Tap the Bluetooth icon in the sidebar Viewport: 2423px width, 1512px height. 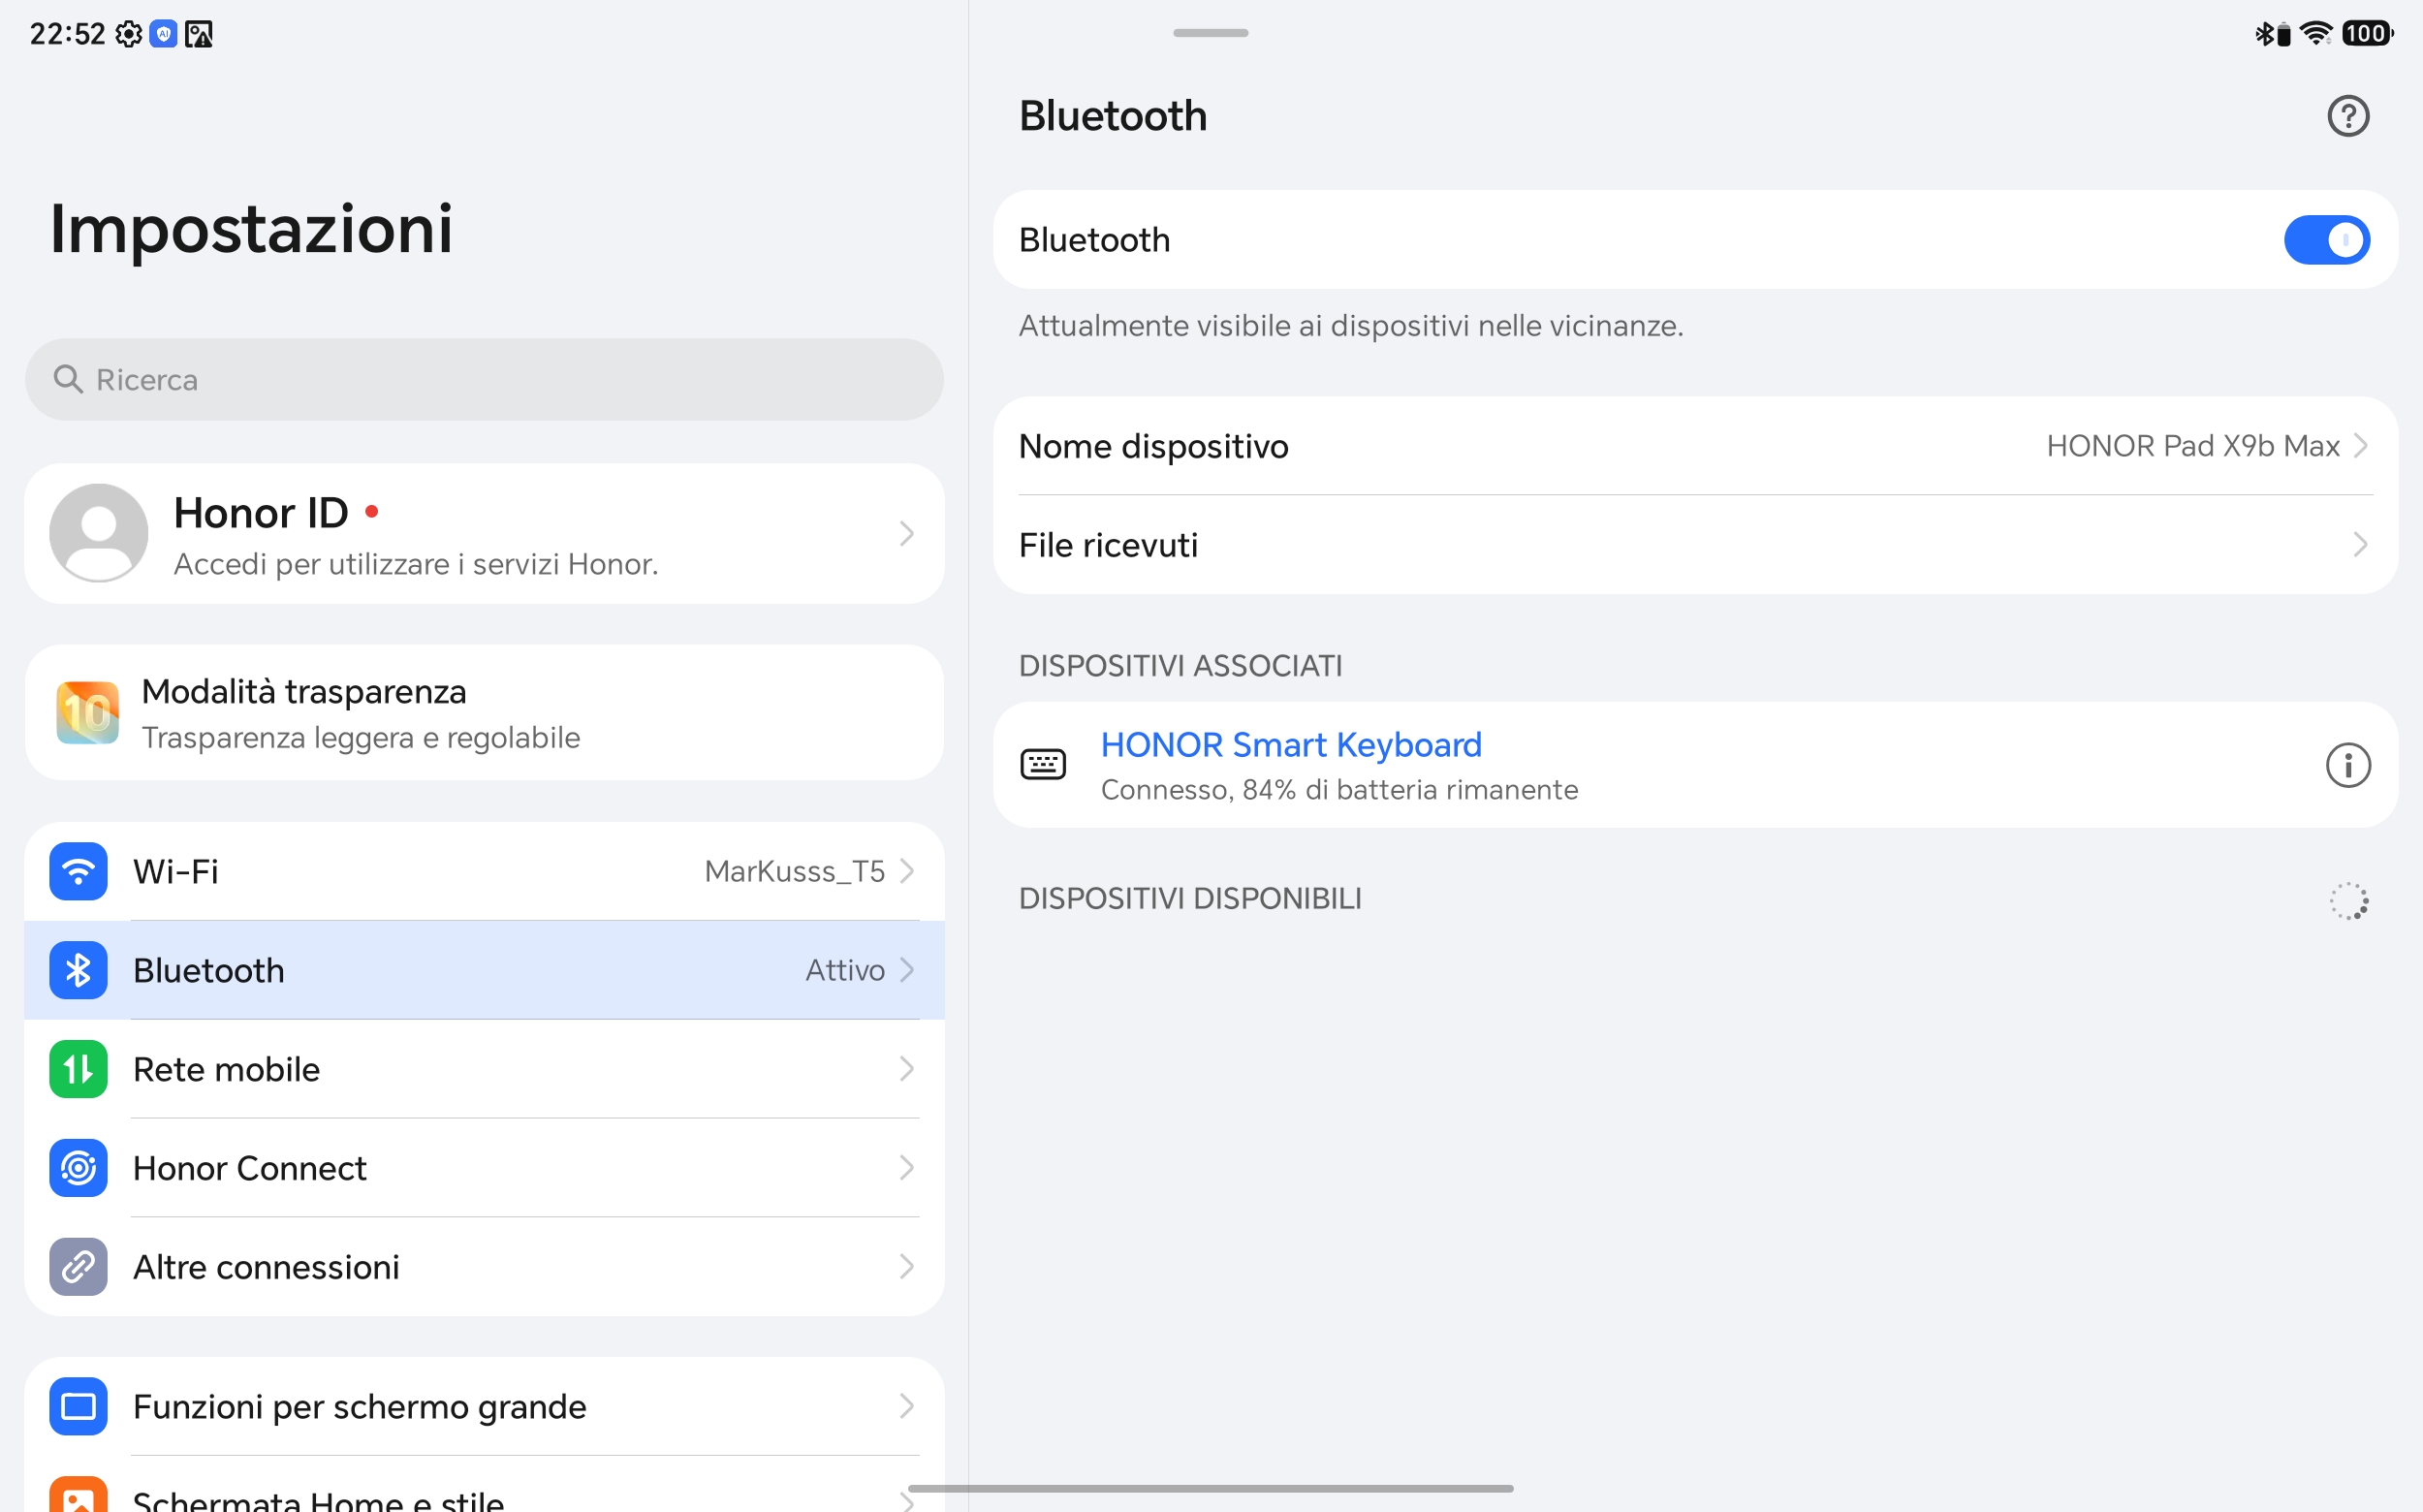pyautogui.click(x=78, y=970)
